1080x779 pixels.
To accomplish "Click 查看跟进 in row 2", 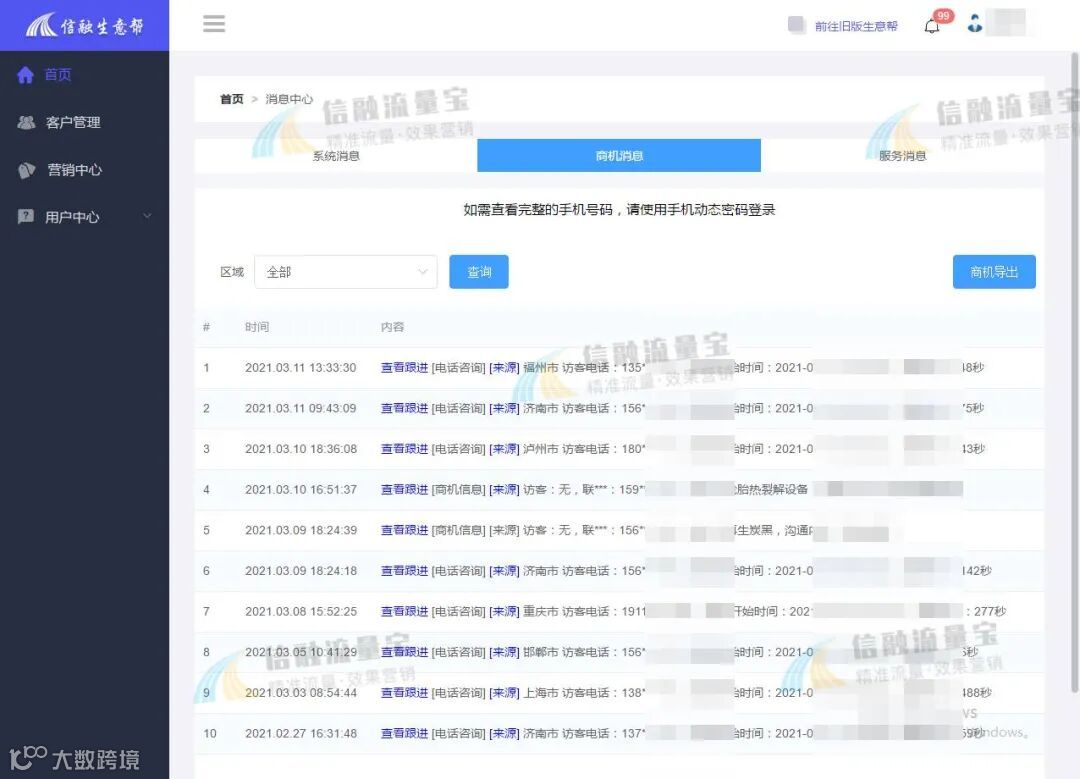I will 404,408.
